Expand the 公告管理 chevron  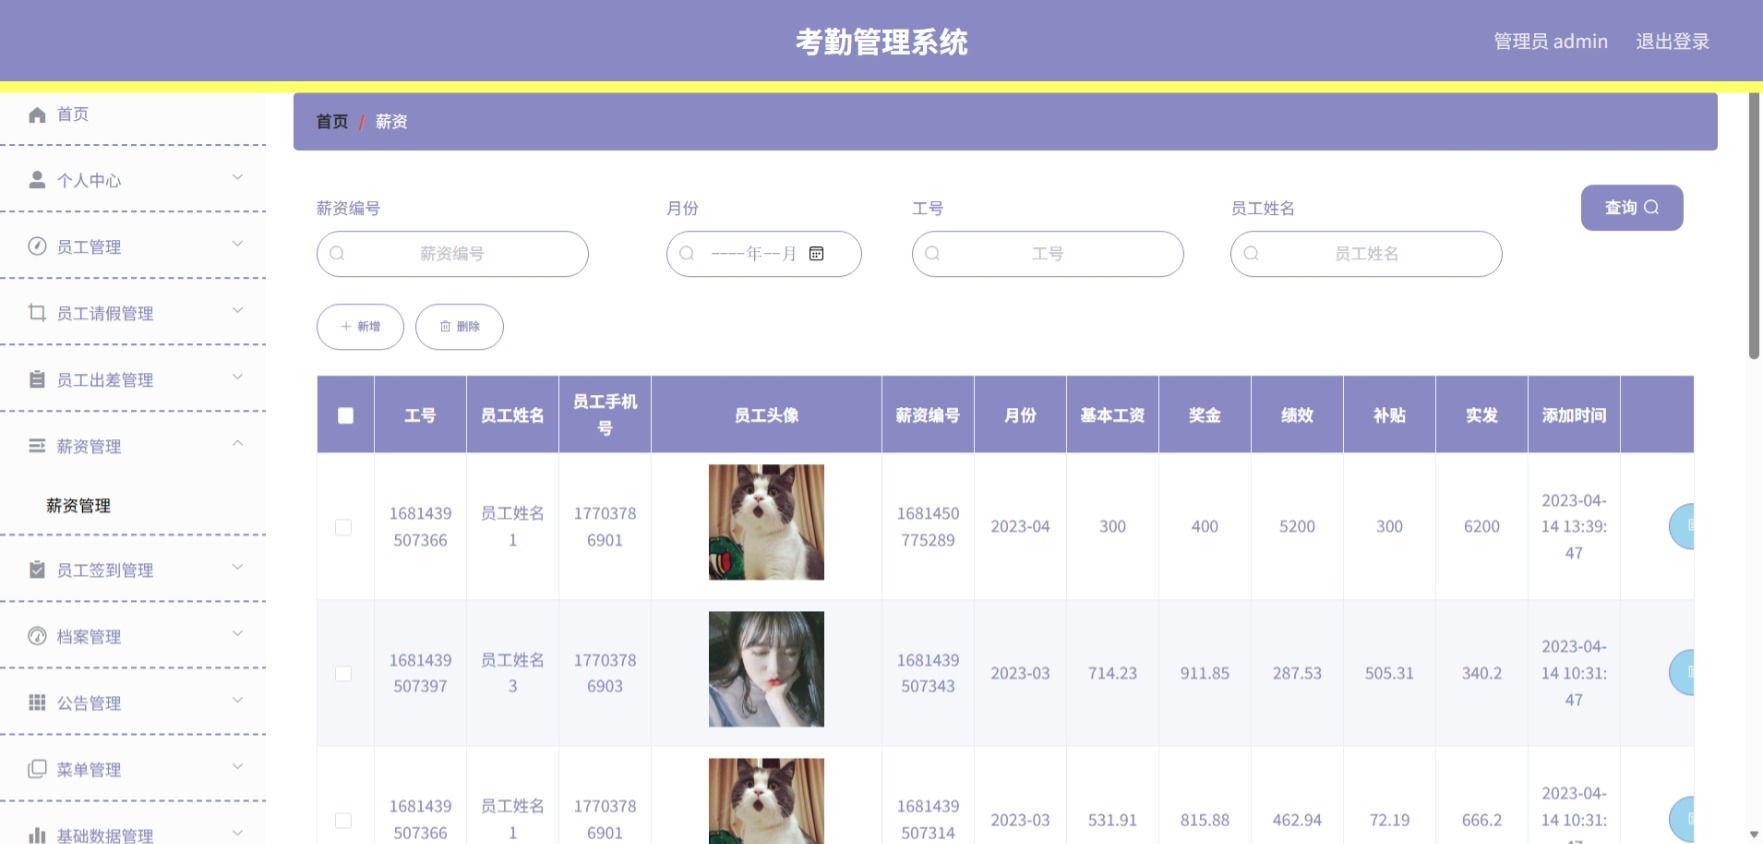[237, 700]
